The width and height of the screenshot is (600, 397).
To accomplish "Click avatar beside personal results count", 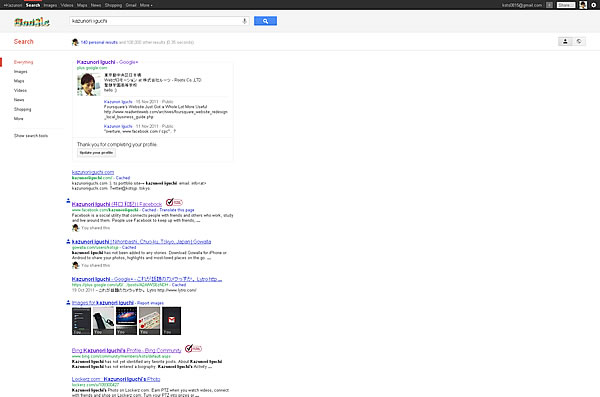I will click(75, 42).
